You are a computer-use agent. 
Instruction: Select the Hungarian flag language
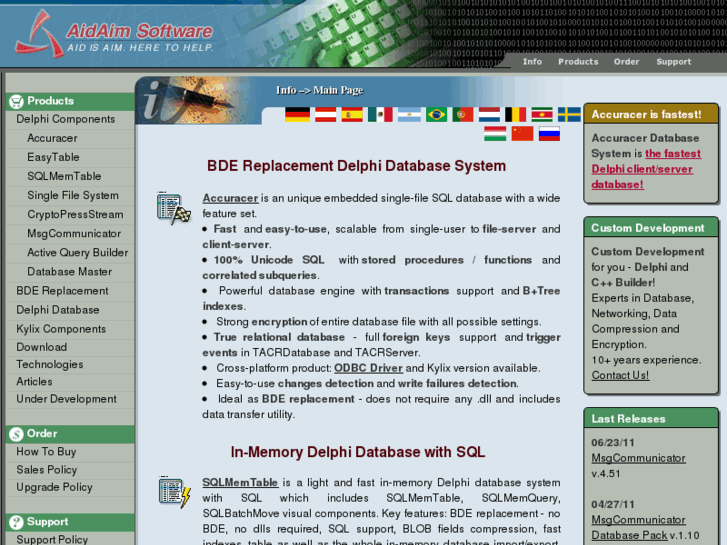pyautogui.click(x=495, y=134)
